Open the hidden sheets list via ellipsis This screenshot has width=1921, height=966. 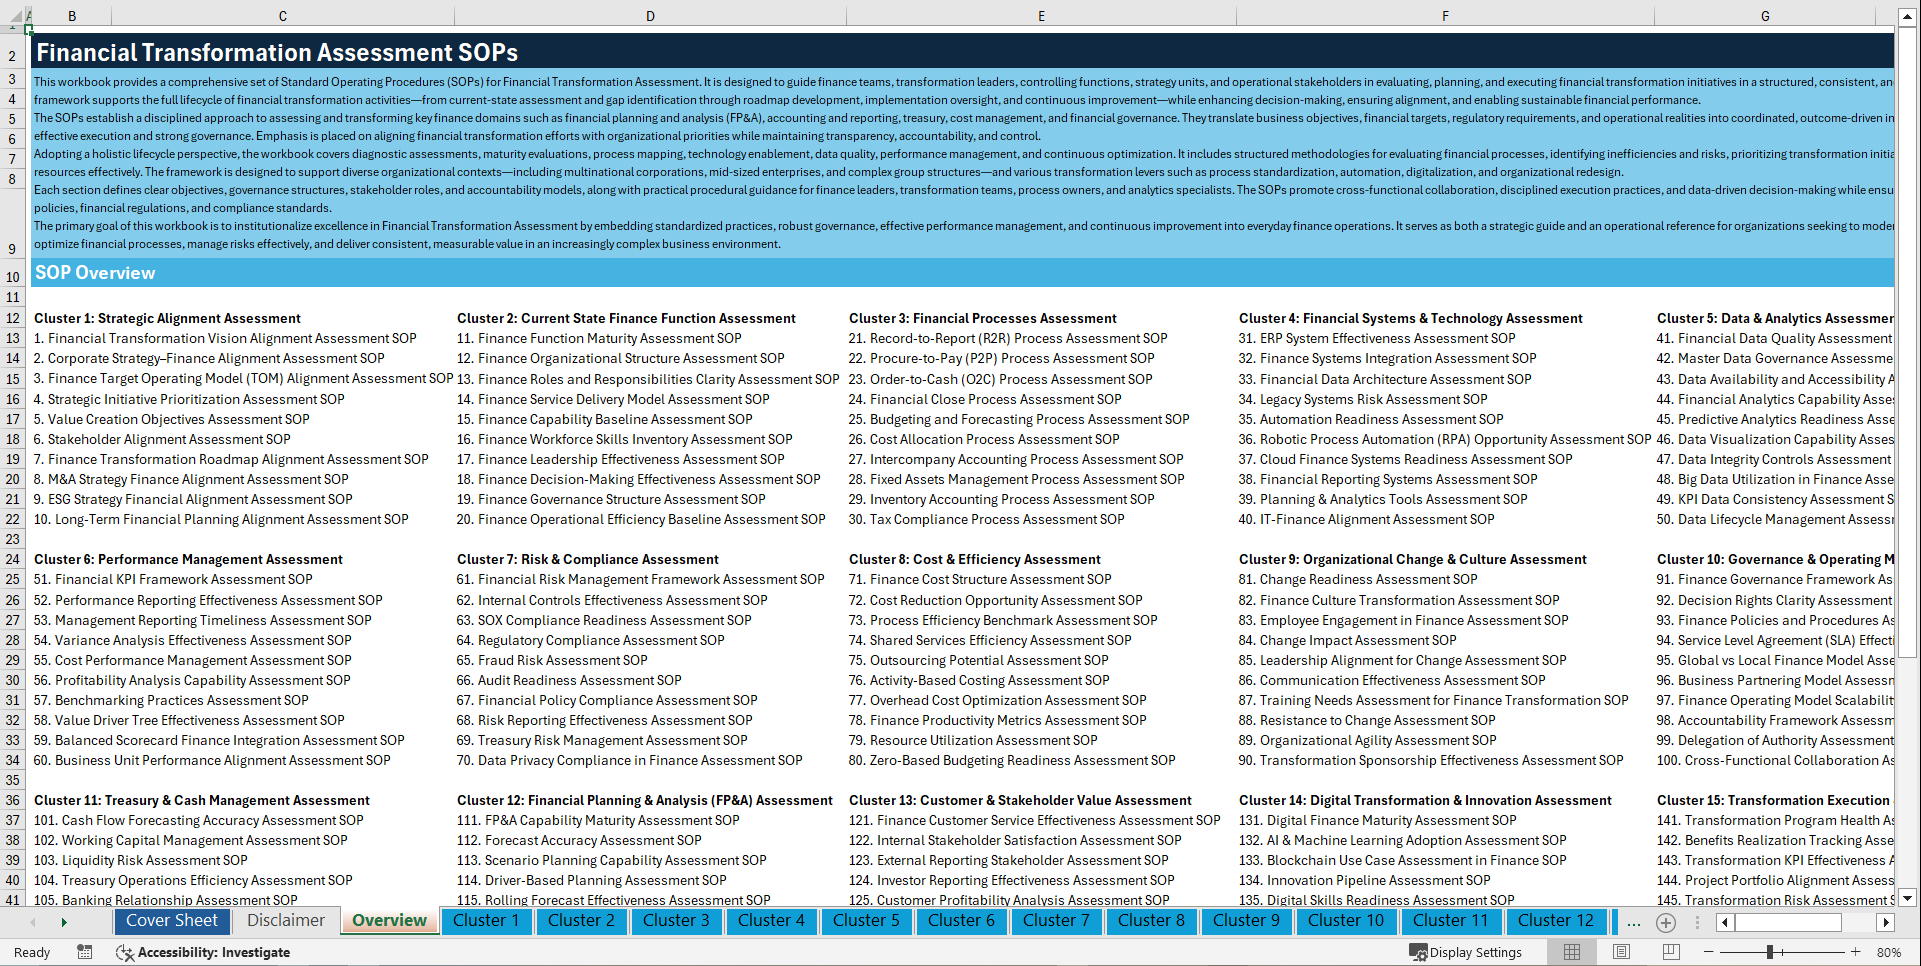(x=1634, y=923)
